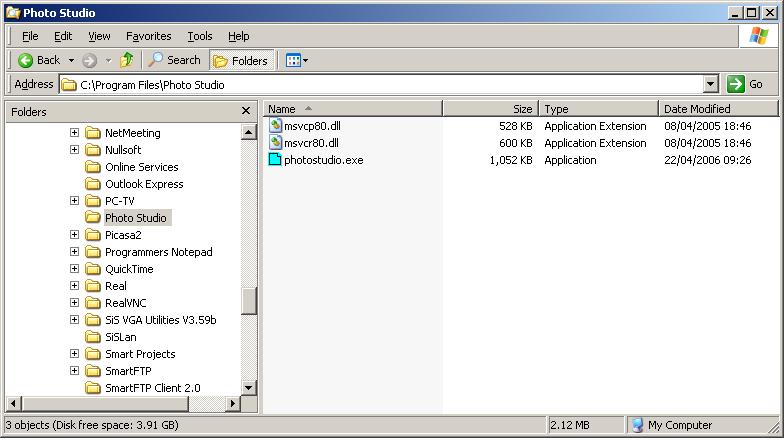Open the Address bar dropdown
Screen dimensions: 784x438
710,84
